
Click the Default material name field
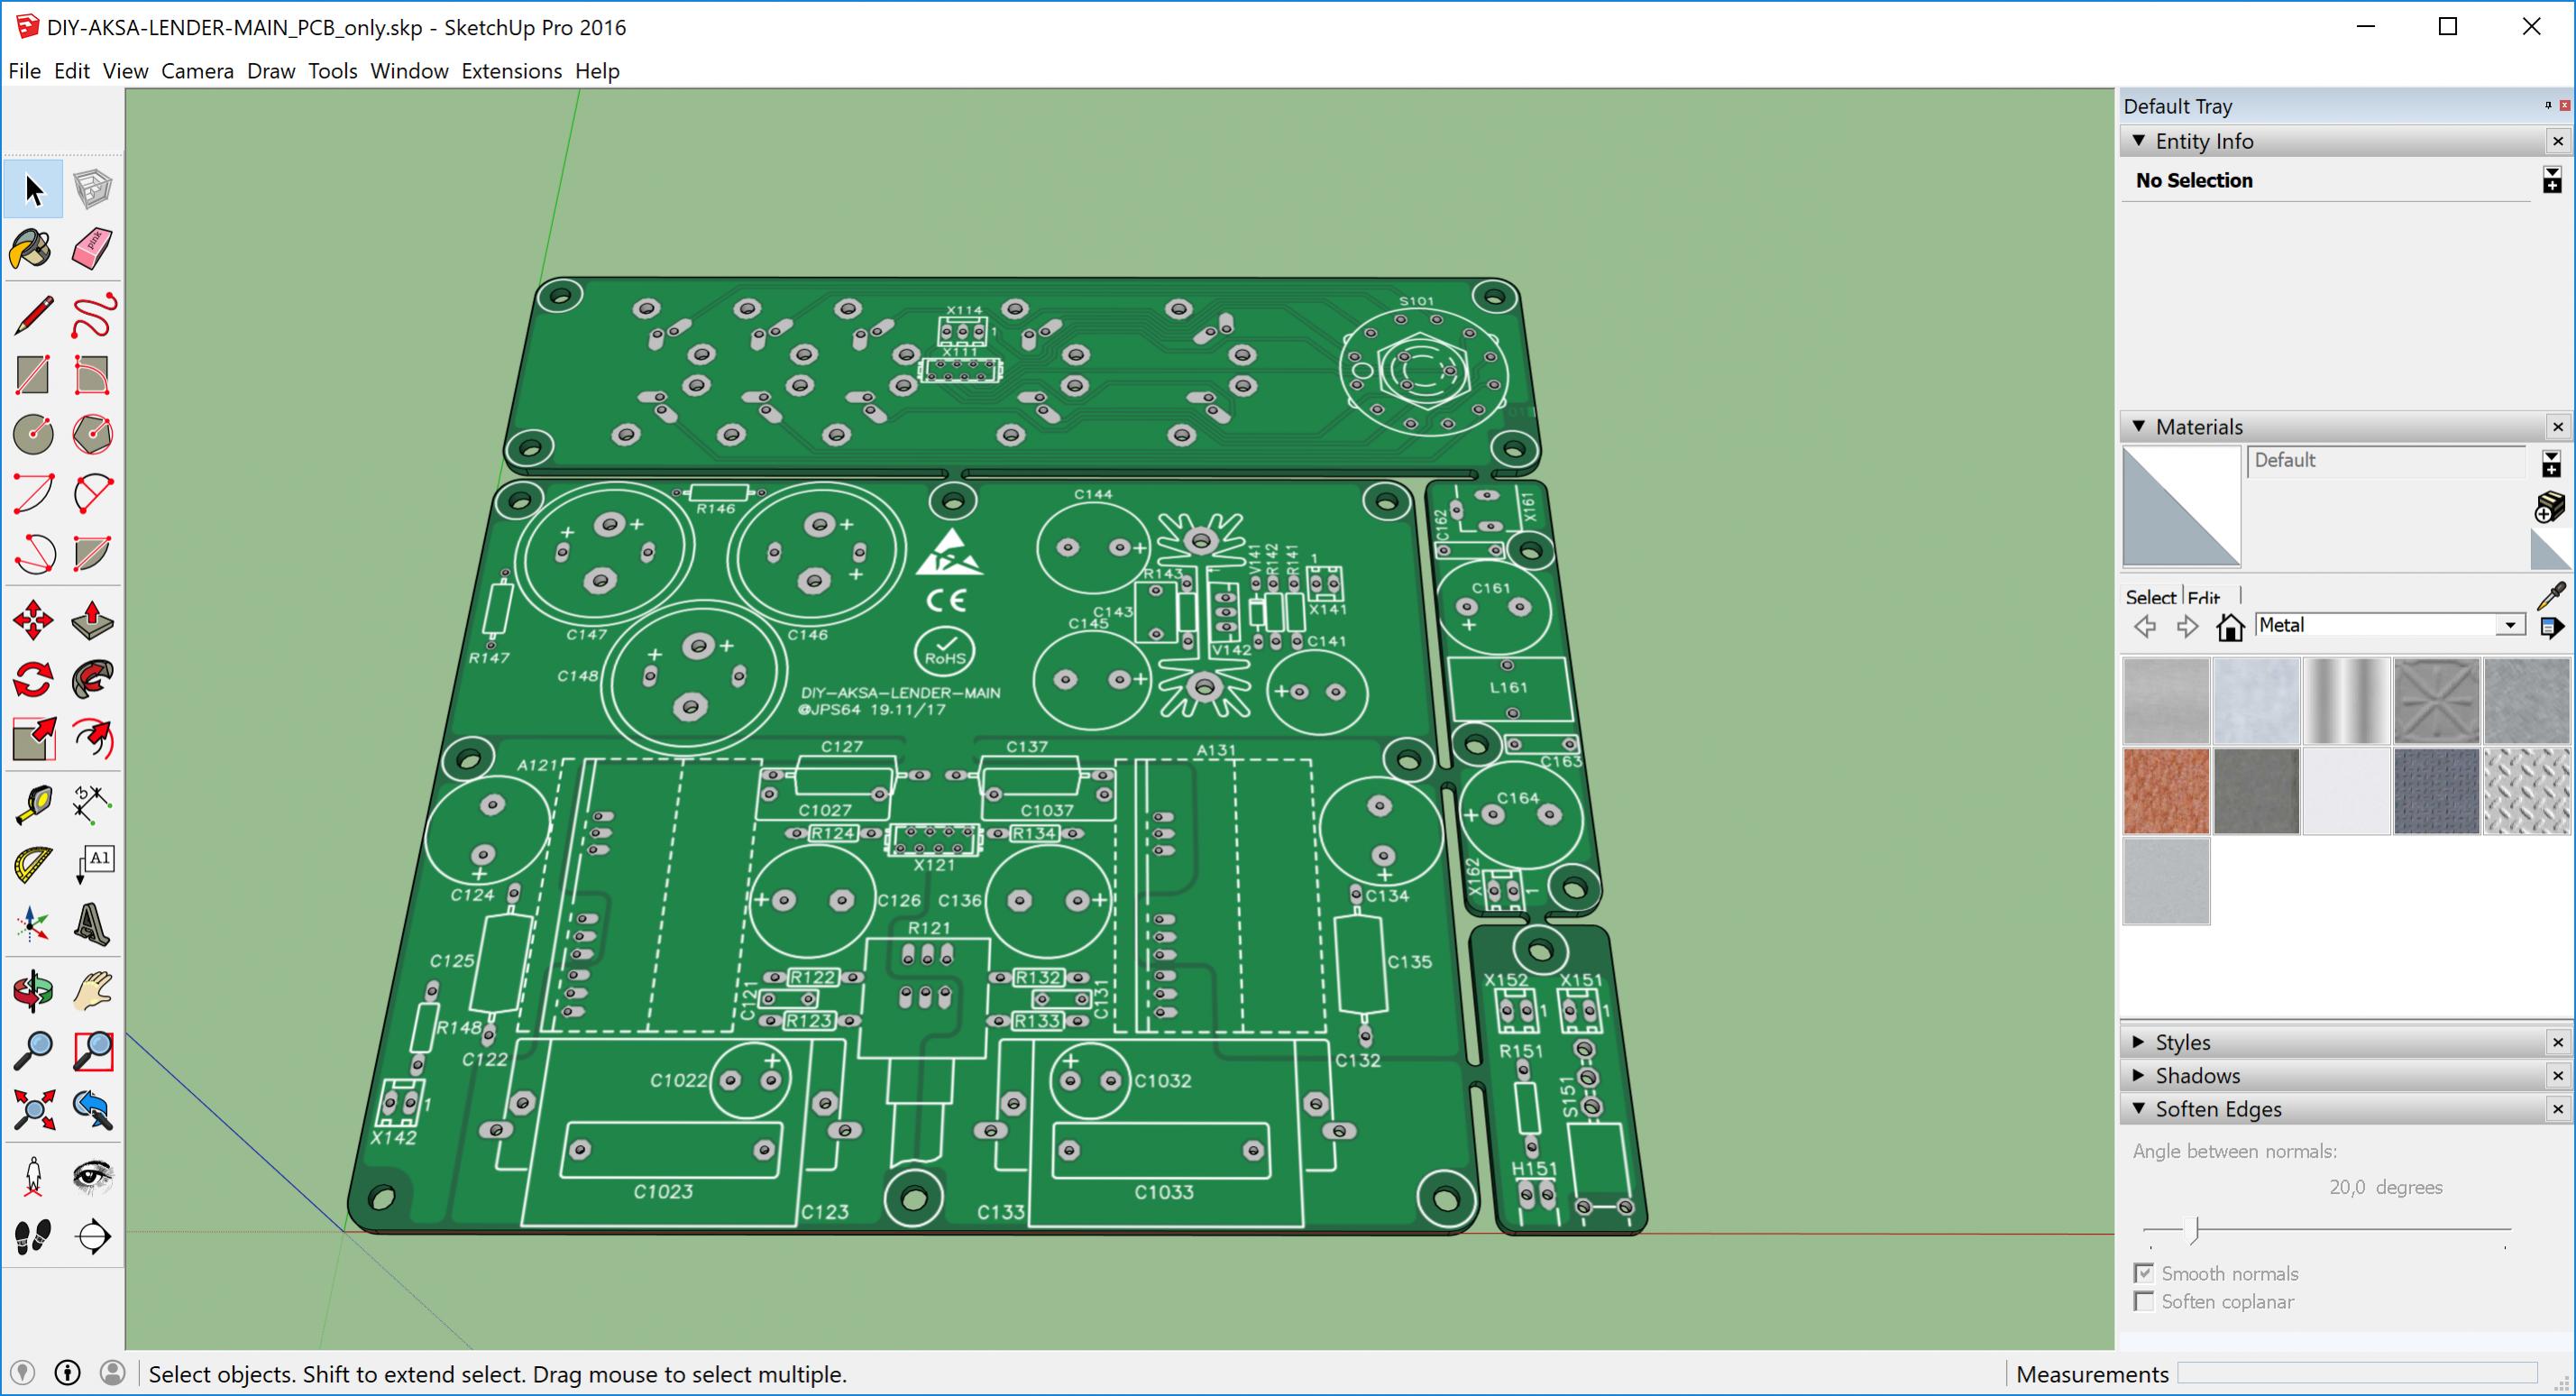[2385, 461]
